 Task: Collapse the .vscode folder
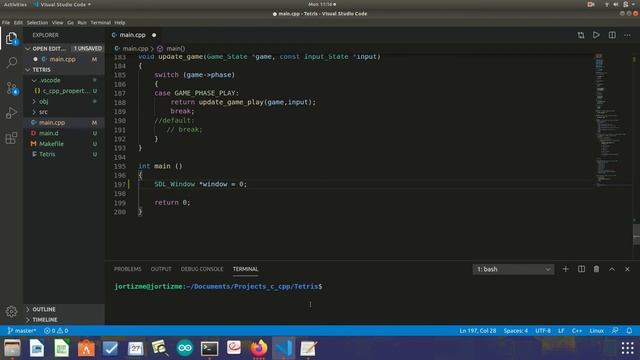(x=34, y=80)
